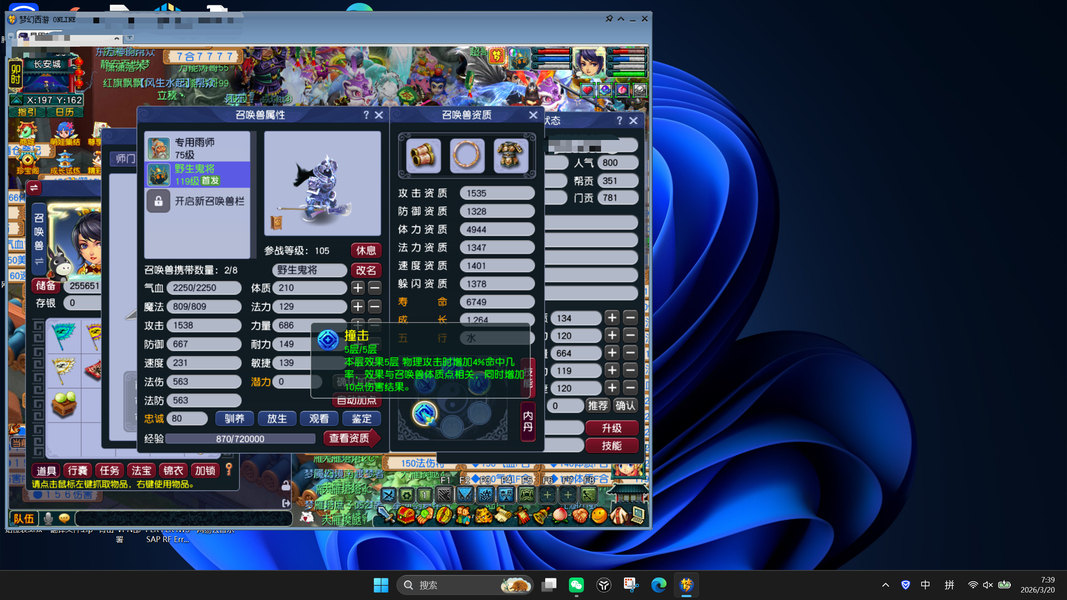
Task: Open the Windows Start menu
Action: pos(381,585)
